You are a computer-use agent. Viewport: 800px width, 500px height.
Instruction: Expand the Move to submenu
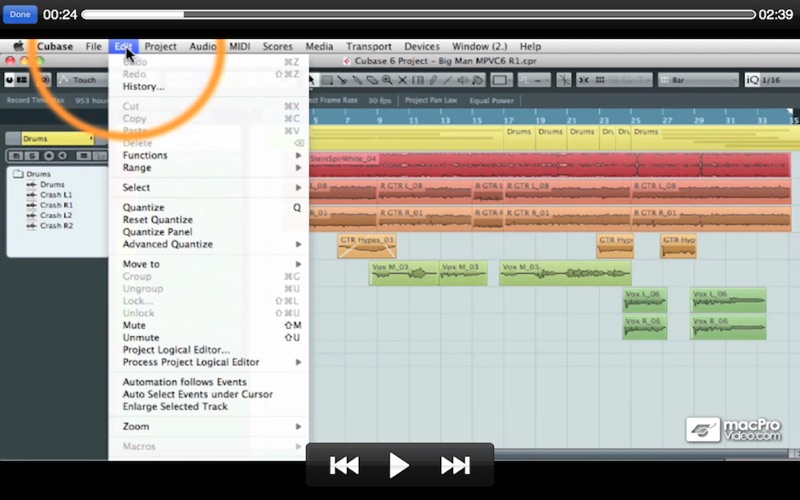click(x=210, y=264)
